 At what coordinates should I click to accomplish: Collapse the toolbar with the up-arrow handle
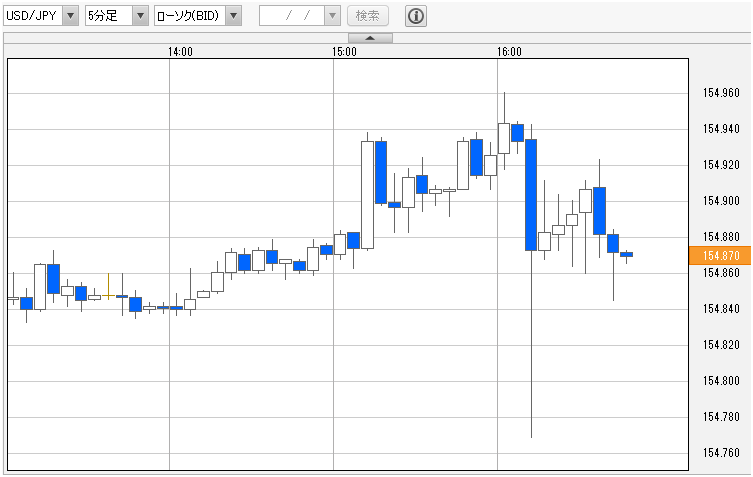pos(370,38)
